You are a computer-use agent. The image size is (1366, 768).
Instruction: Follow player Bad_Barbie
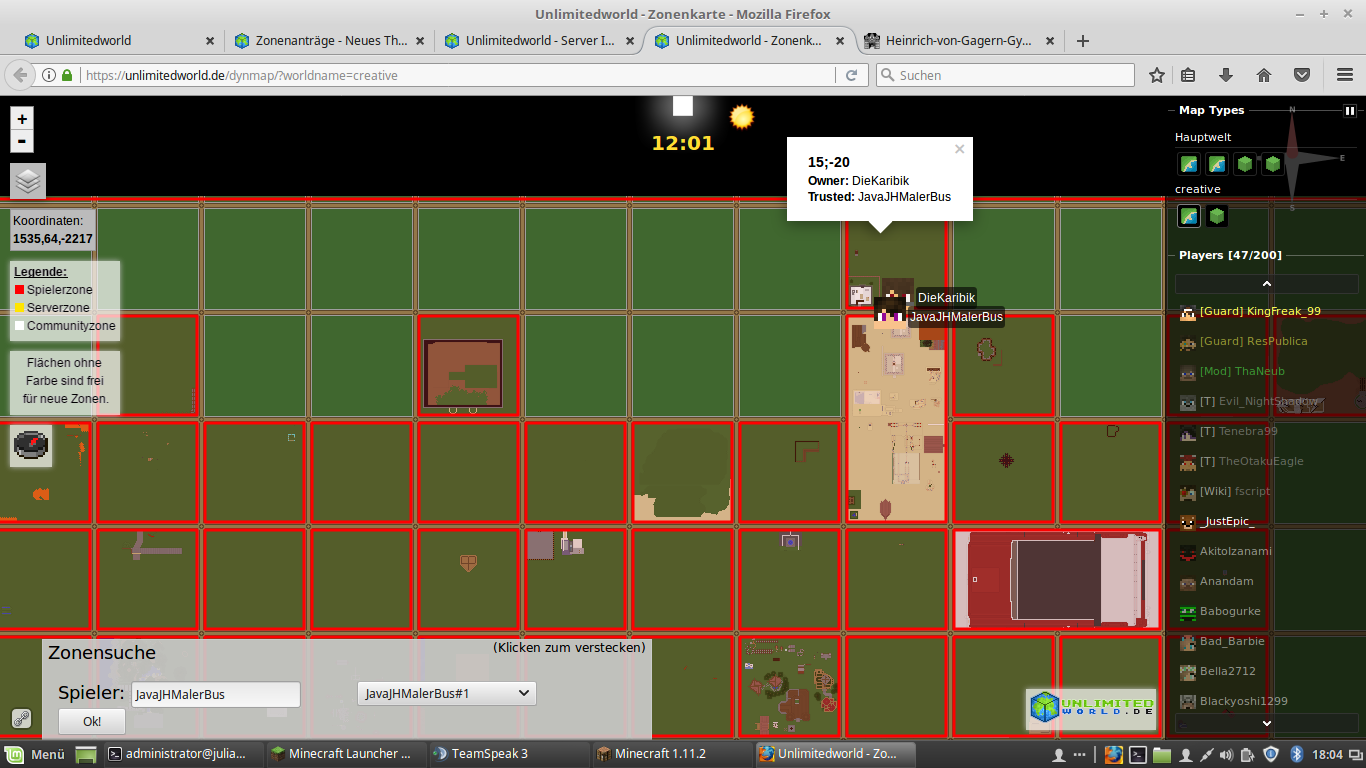coord(1232,641)
